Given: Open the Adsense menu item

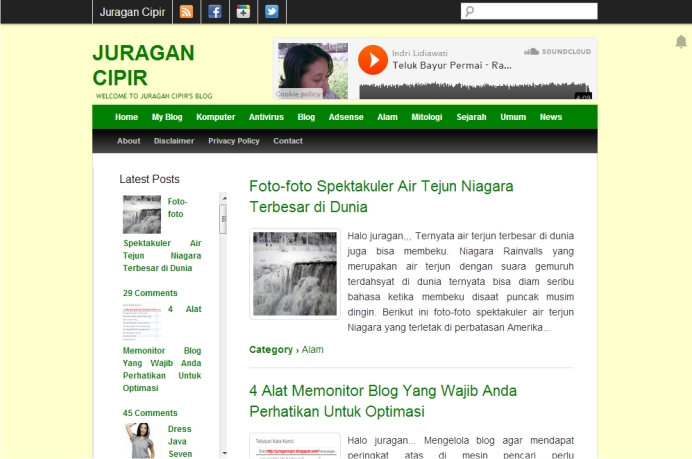Looking at the screenshot, I should tap(346, 117).
